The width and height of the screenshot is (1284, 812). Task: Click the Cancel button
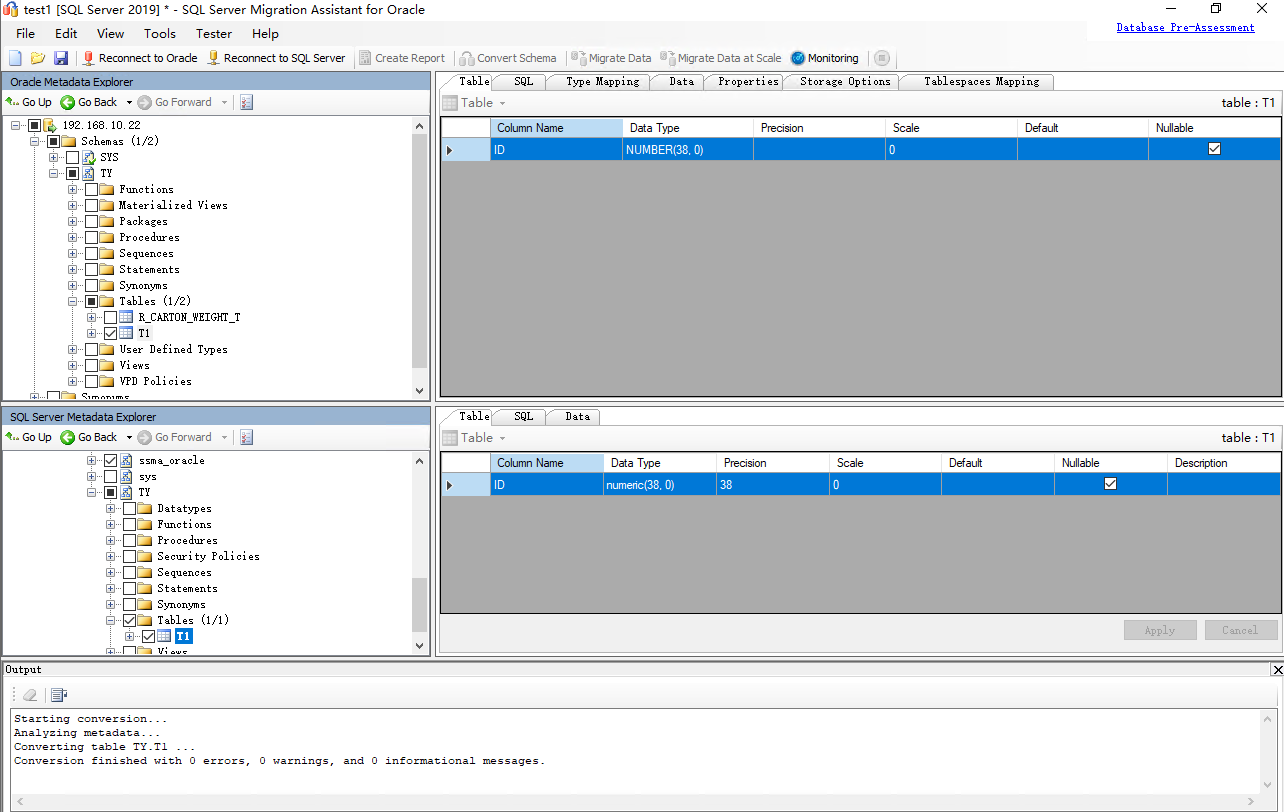click(x=1240, y=630)
